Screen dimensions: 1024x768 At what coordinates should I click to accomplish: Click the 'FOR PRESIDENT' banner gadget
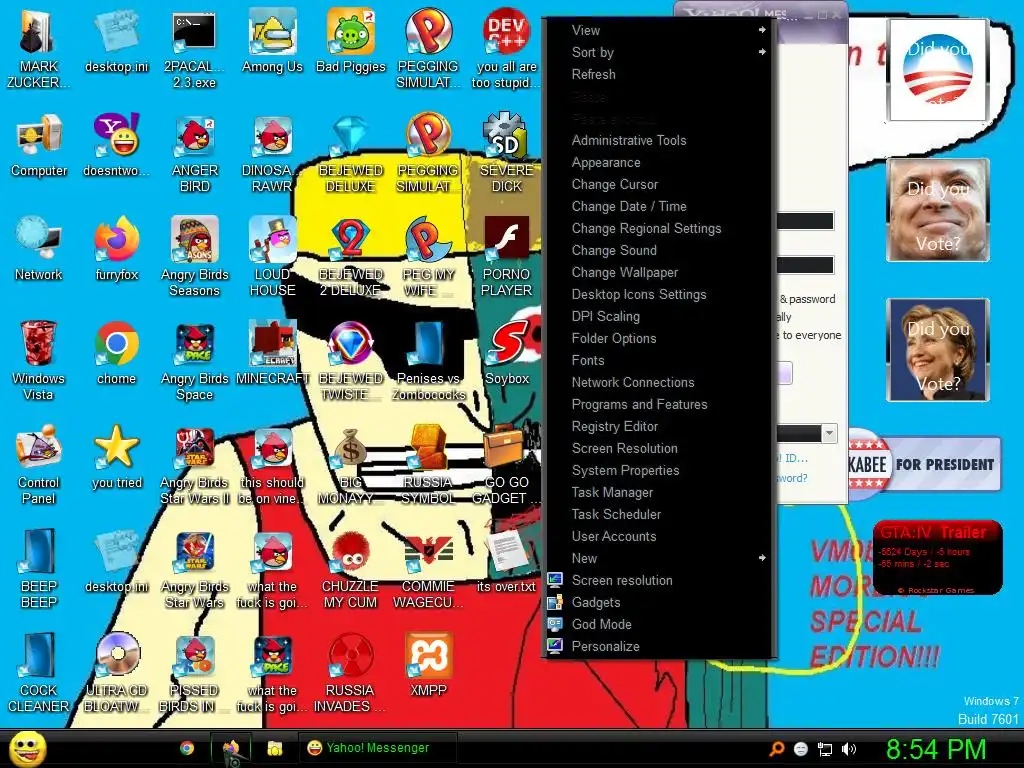pos(925,464)
